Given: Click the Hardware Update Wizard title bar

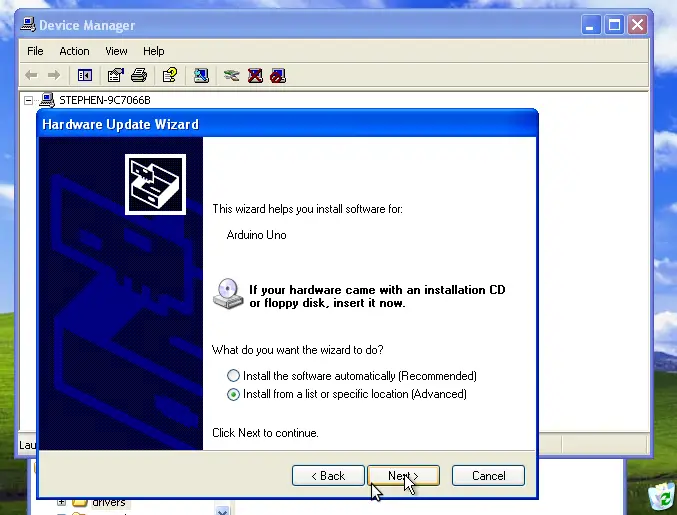Looking at the screenshot, I should 288,124.
